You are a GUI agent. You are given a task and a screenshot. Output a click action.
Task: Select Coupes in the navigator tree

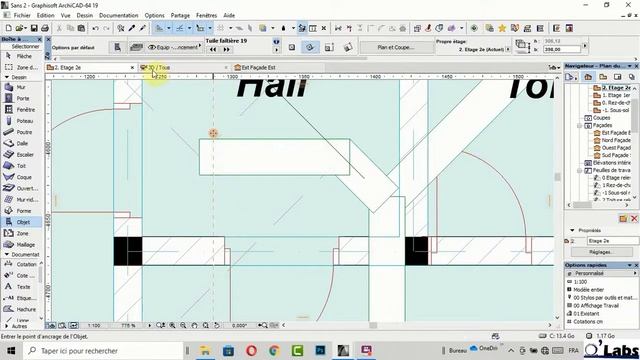[x=597, y=118]
